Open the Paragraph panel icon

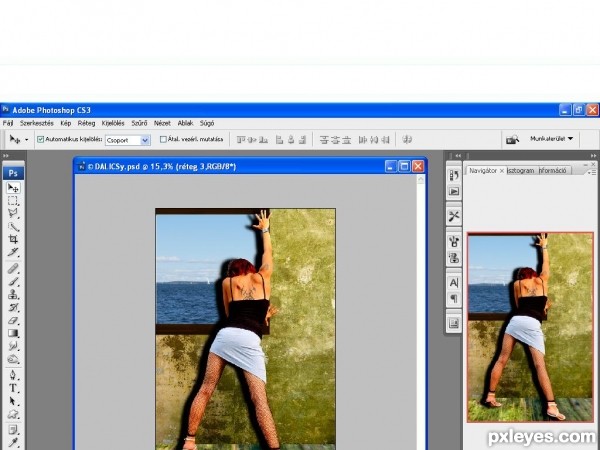454,298
